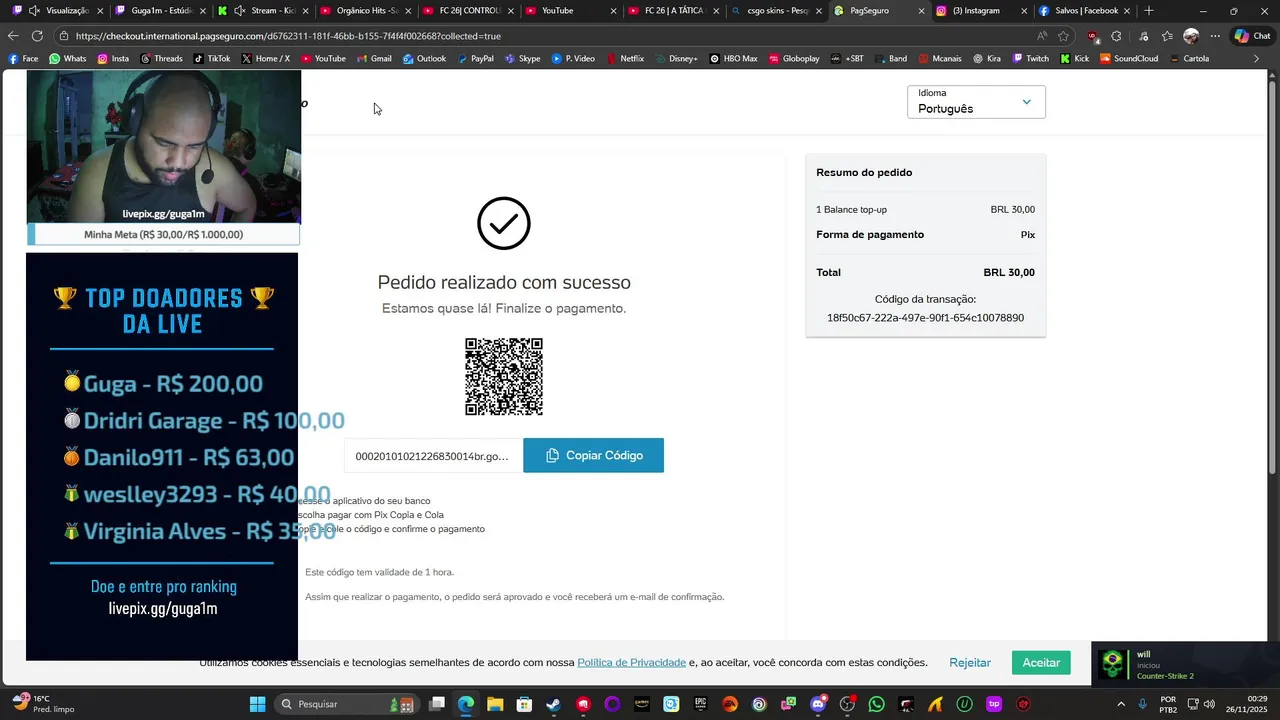This screenshot has height=720, width=1280.
Task: Open Epic Games from taskbar
Action: pos(701,704)
